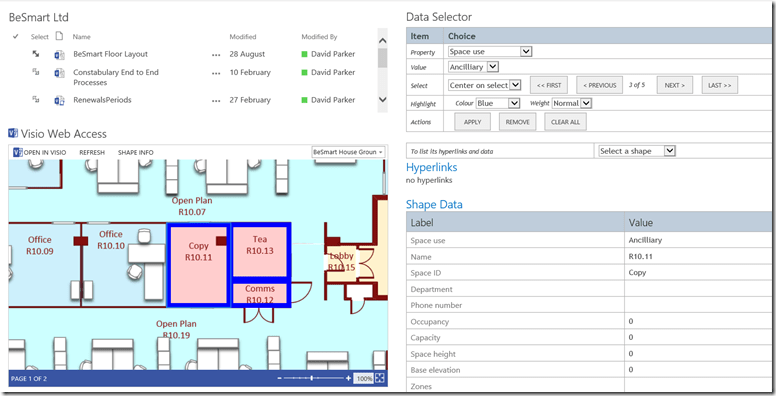This screenshot has width=776, height=396.
Task: Click the Select column header in the list
Action: point(39,37)
